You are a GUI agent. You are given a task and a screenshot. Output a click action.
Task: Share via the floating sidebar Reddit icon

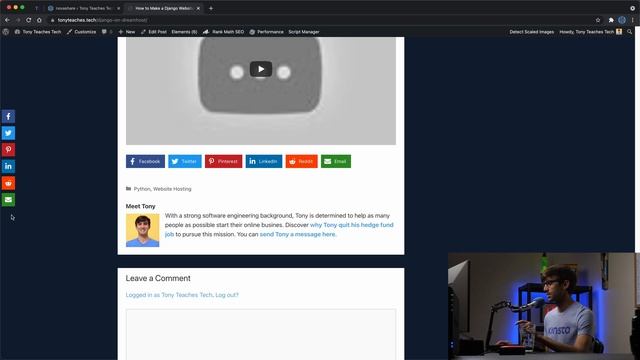point(8,183)
